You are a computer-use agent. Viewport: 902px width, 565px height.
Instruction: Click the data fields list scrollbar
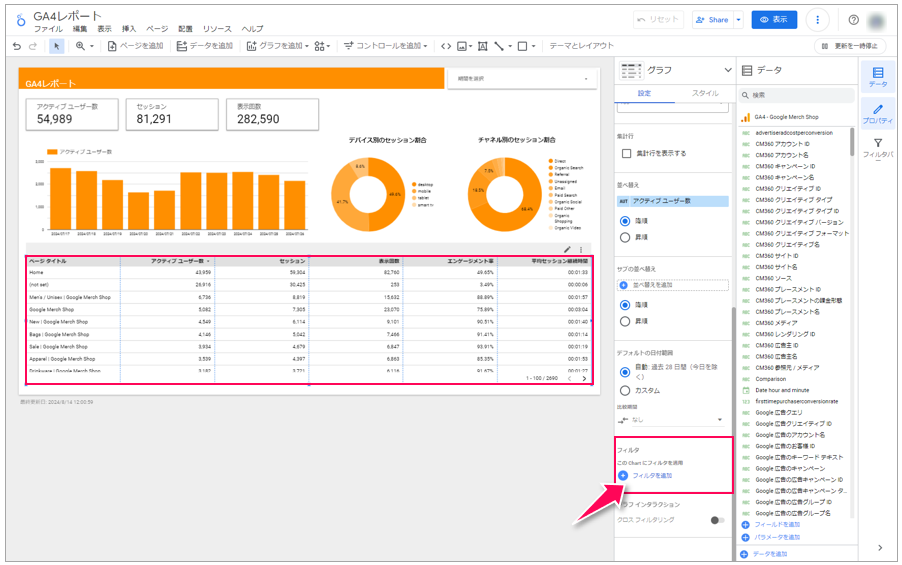(852, 142)
